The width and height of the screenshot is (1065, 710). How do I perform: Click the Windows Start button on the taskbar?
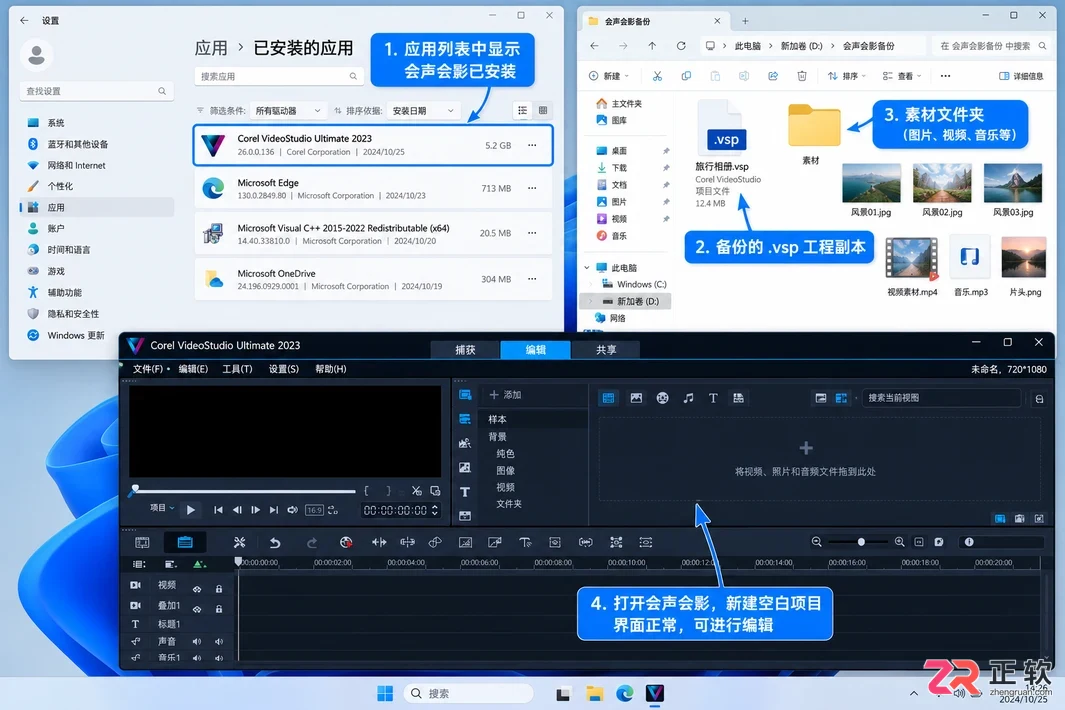coord(385,693)
